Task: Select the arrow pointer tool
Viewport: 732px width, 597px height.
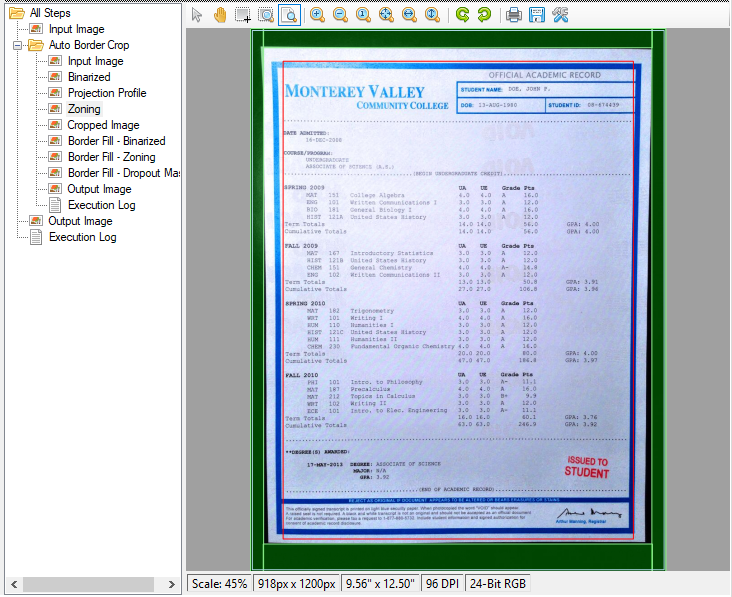Action: (x=197, y=15)
